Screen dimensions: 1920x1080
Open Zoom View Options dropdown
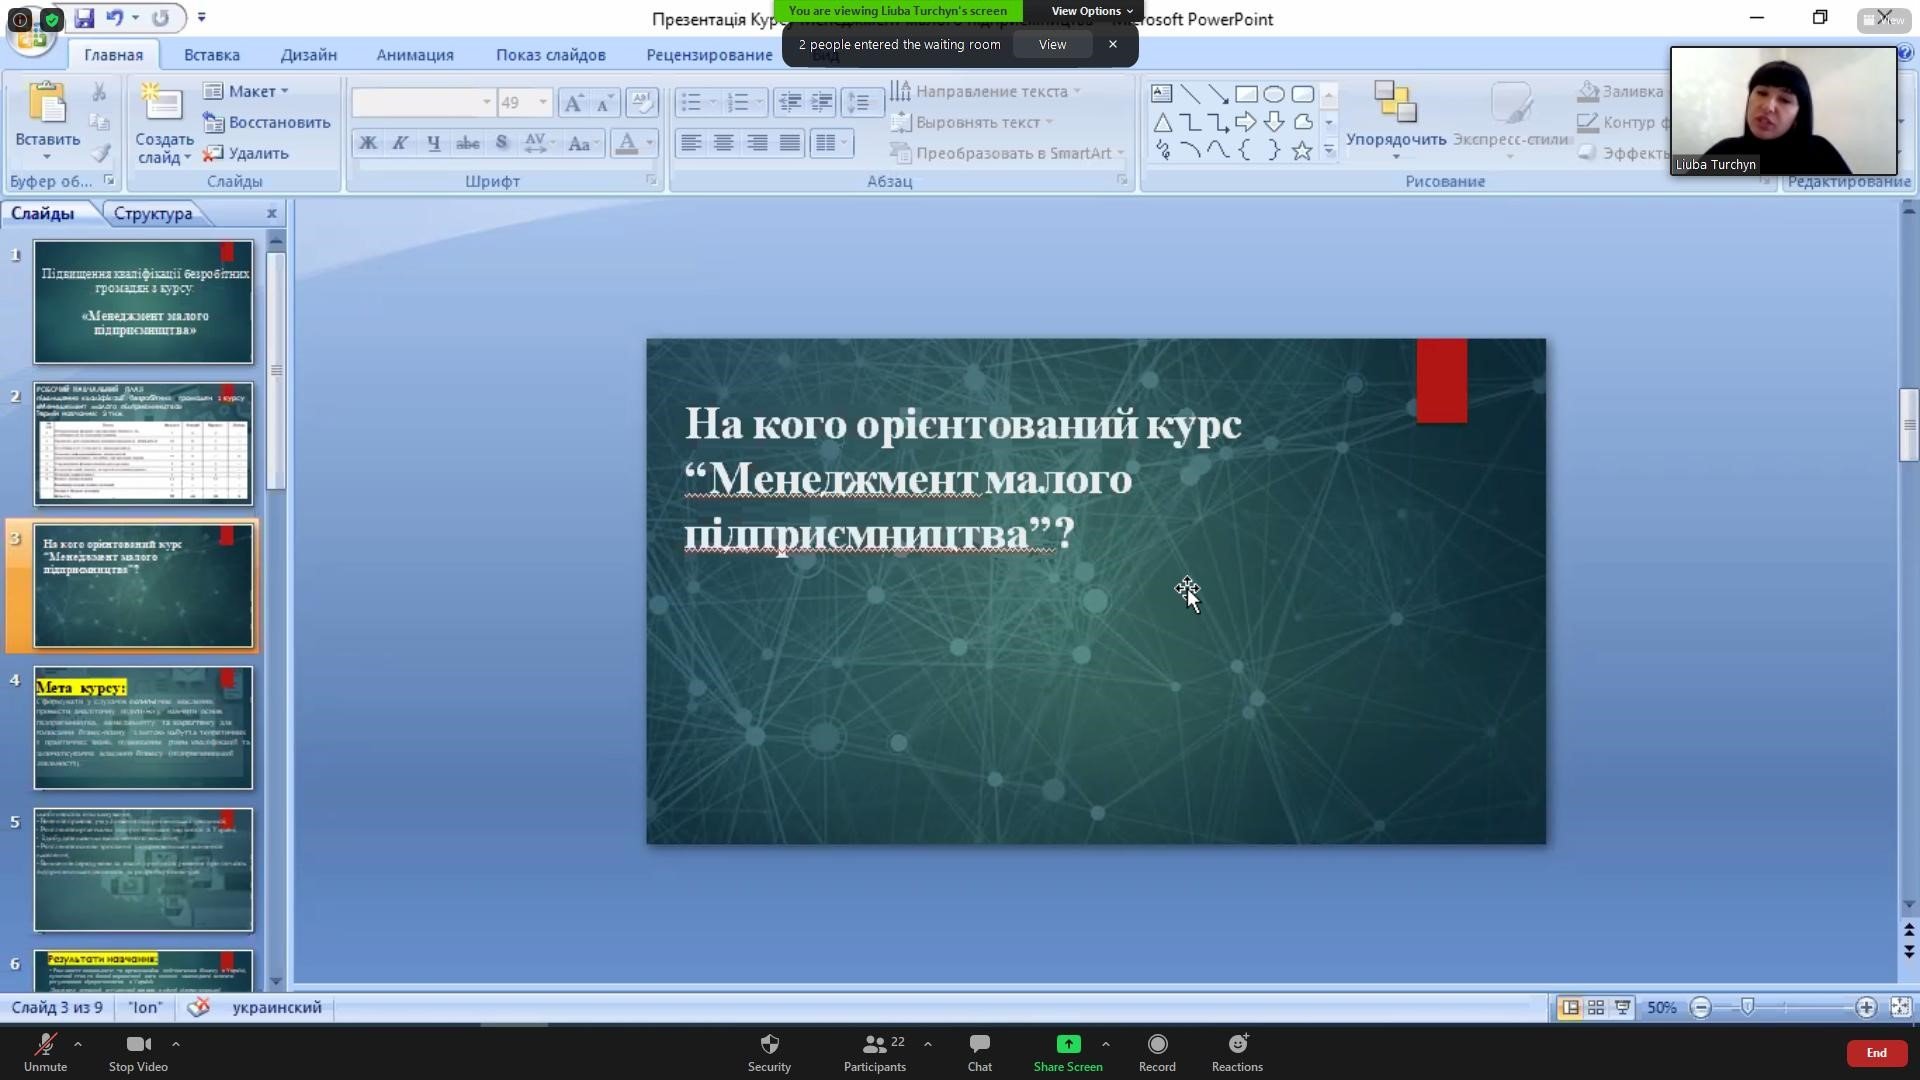(1092, 11)
